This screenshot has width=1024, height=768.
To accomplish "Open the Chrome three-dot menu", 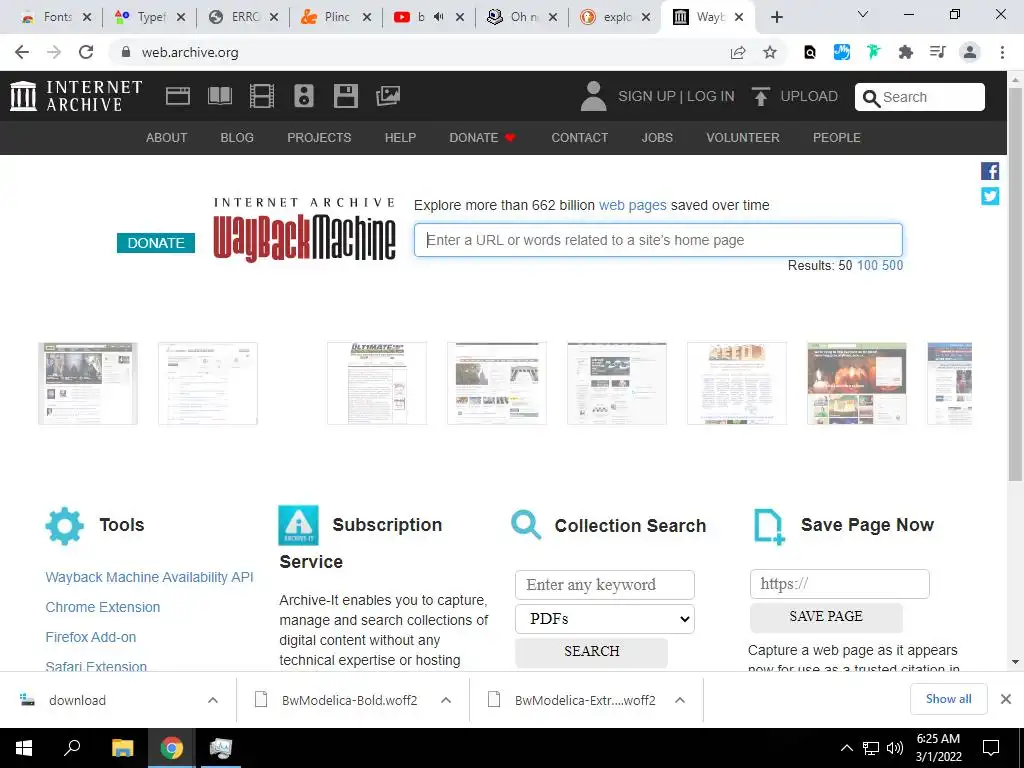I will point(1002,52).
